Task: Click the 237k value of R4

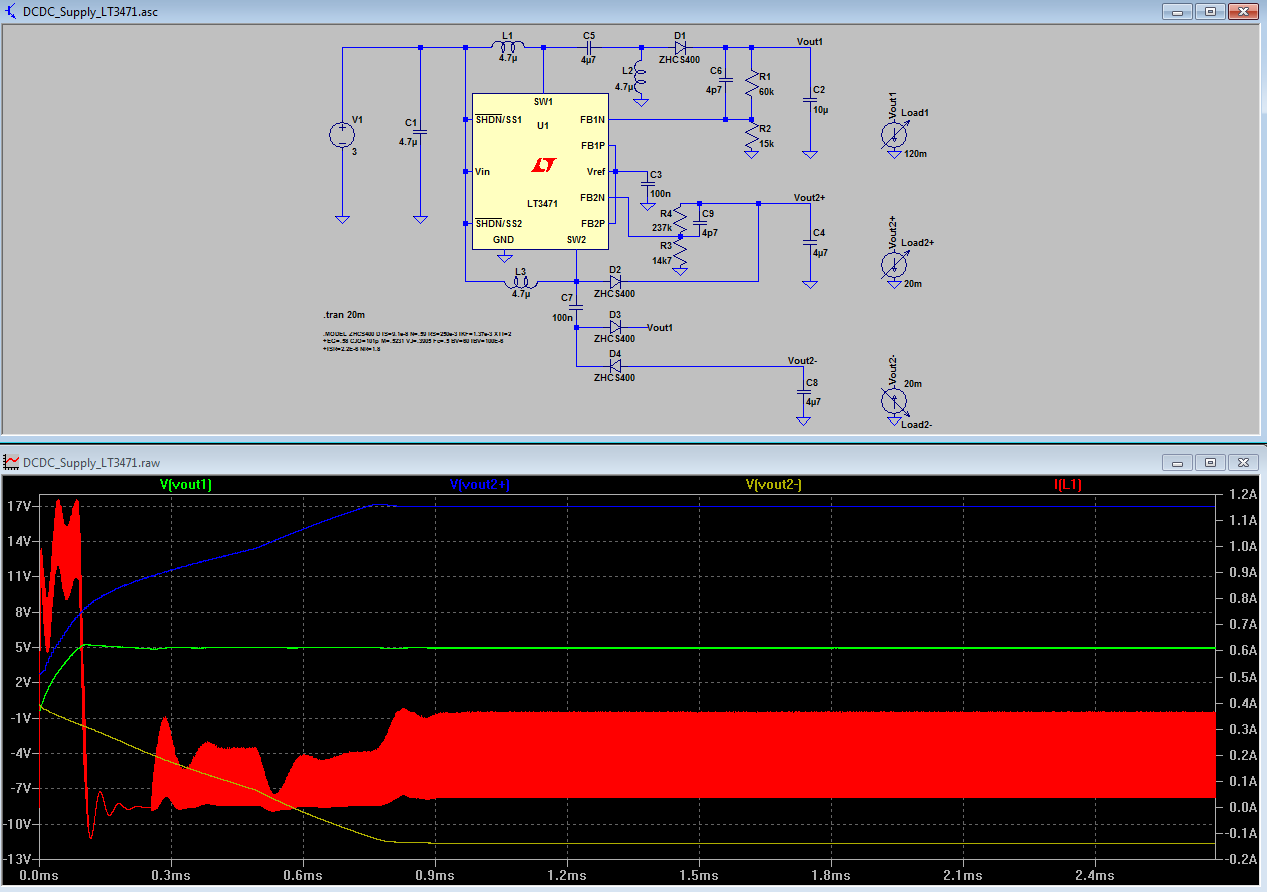Action: click(x=662, y=227)
